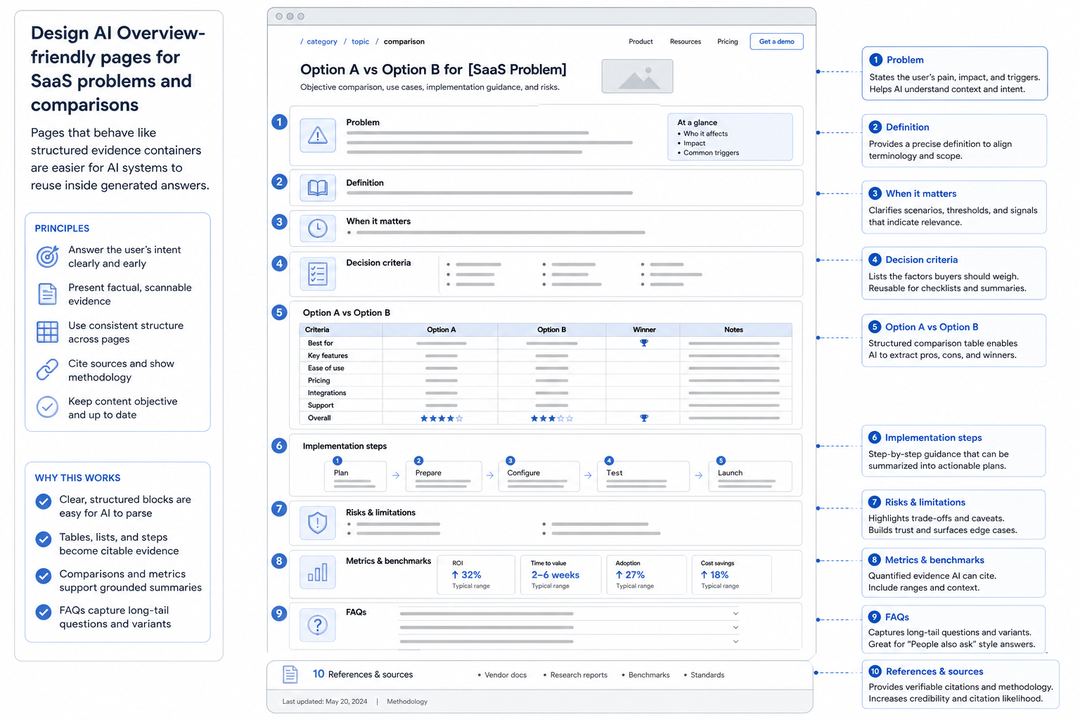Open the Resources menu item
The image size is (1080, 720).
[x=685, y=41]
